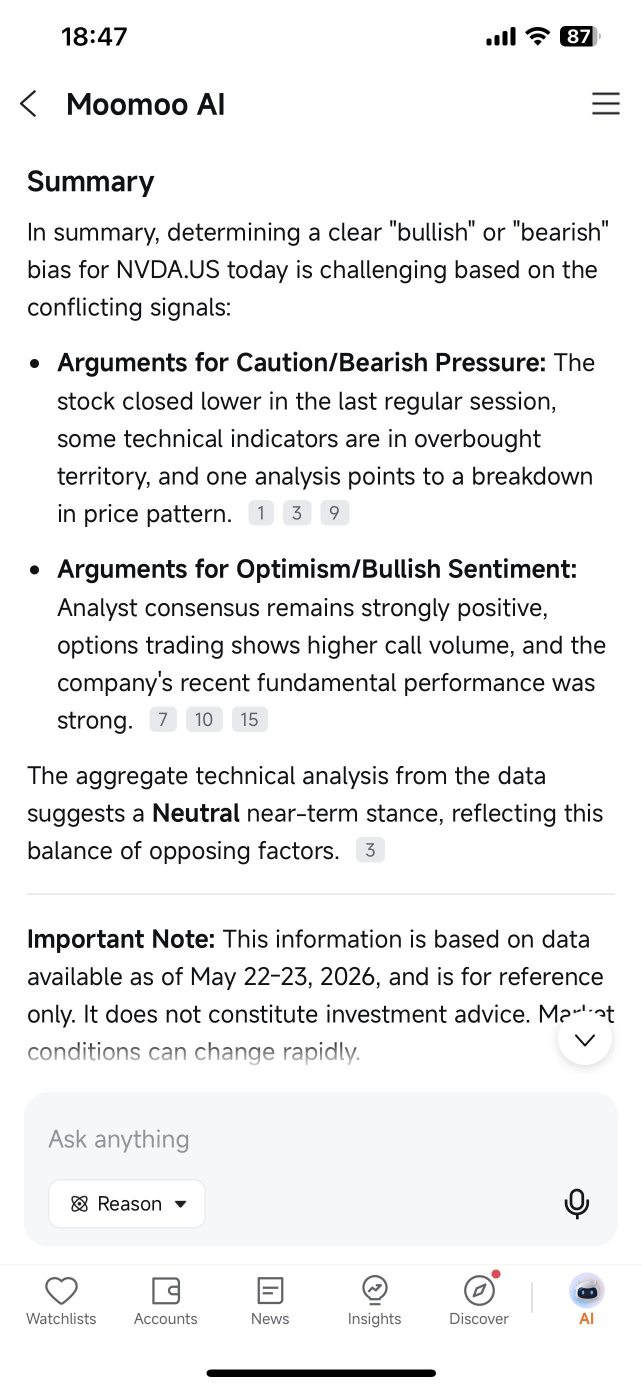Open citation 1 in bearish argument

tap(260, 514)
